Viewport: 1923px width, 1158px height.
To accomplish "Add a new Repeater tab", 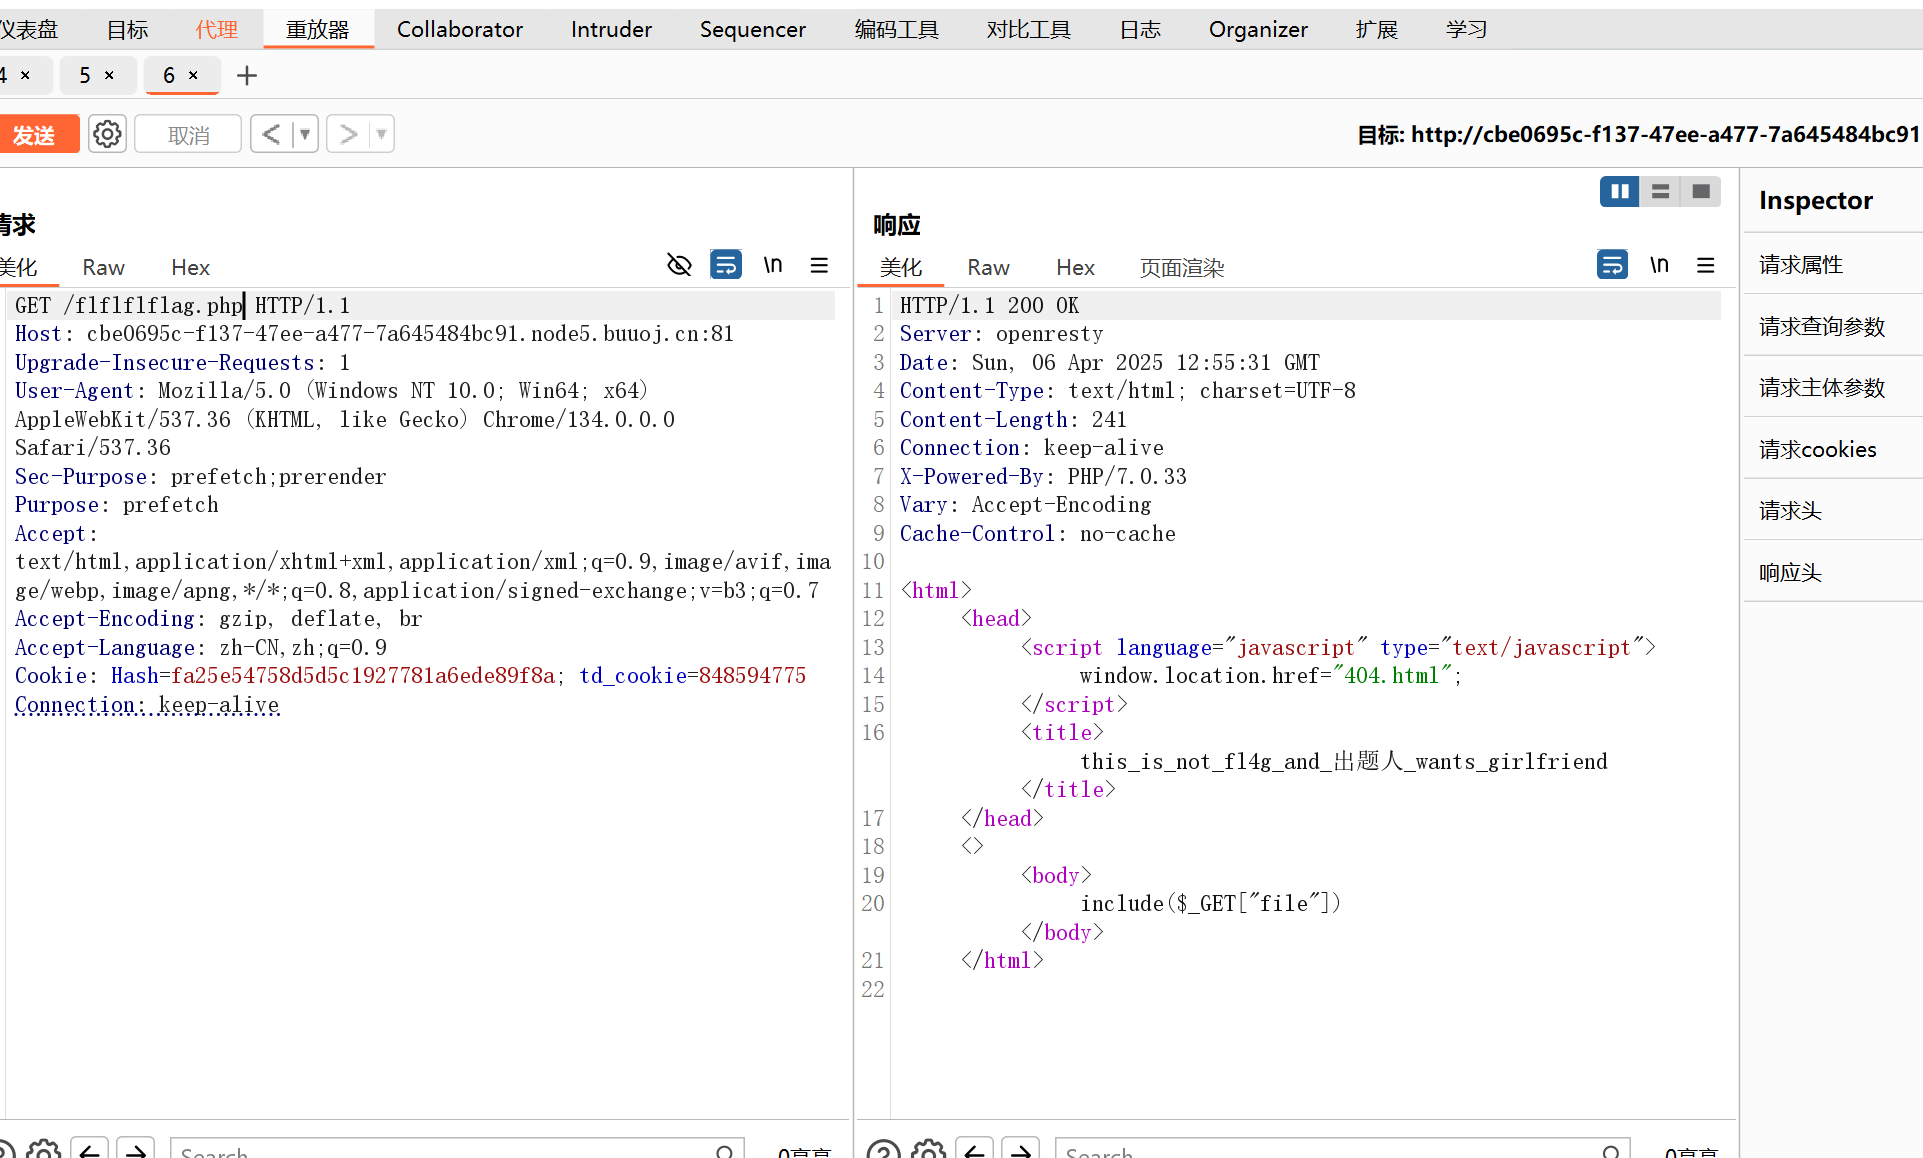I will click(x=247, y=76).
